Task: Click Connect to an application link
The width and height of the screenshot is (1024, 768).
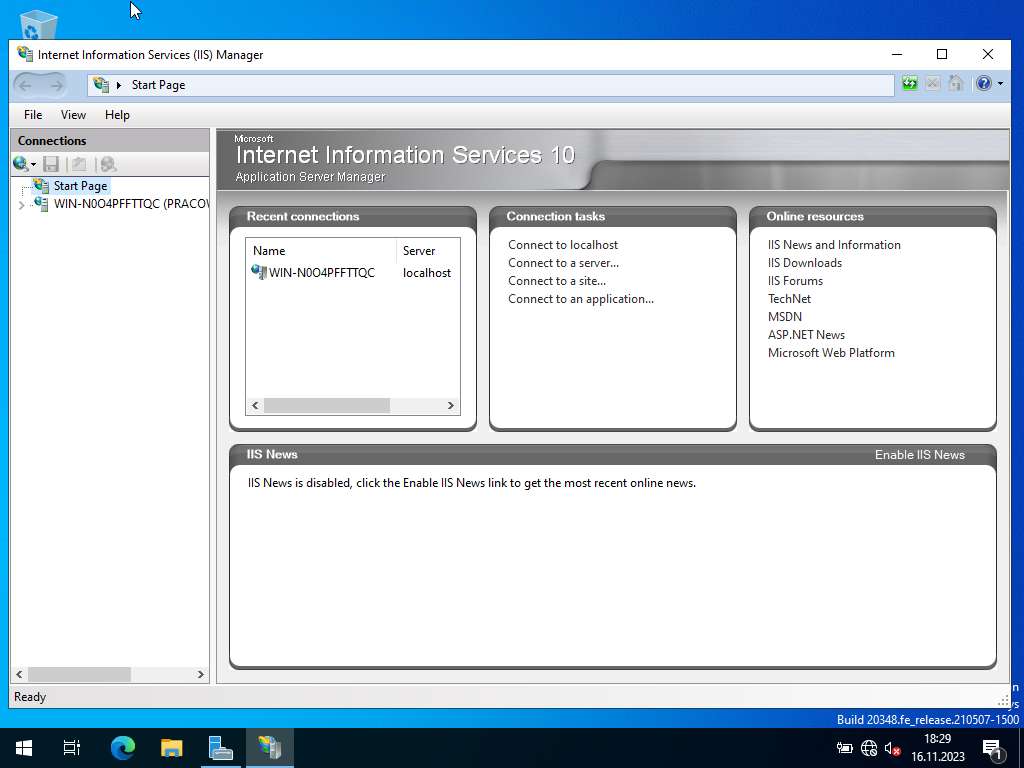Action: (x=581, y=299)
